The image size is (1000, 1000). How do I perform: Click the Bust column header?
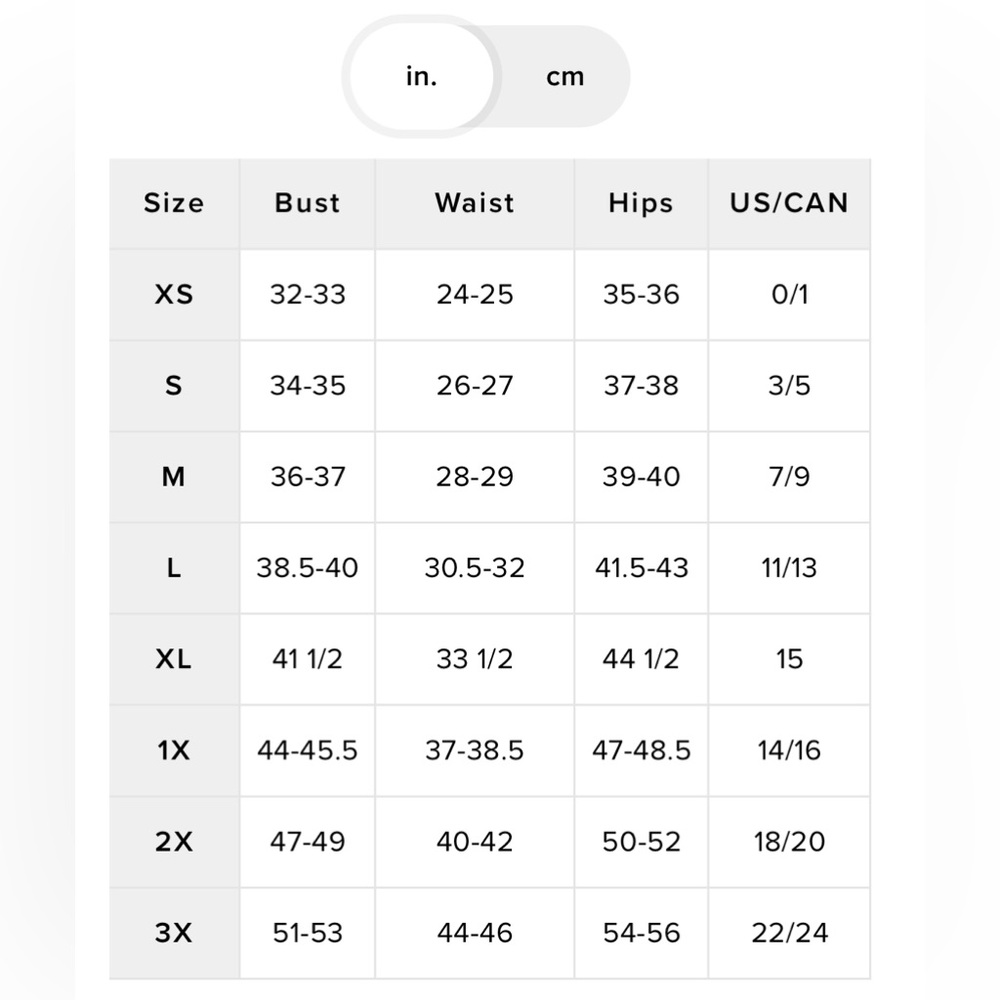click(x=307, y=203)
